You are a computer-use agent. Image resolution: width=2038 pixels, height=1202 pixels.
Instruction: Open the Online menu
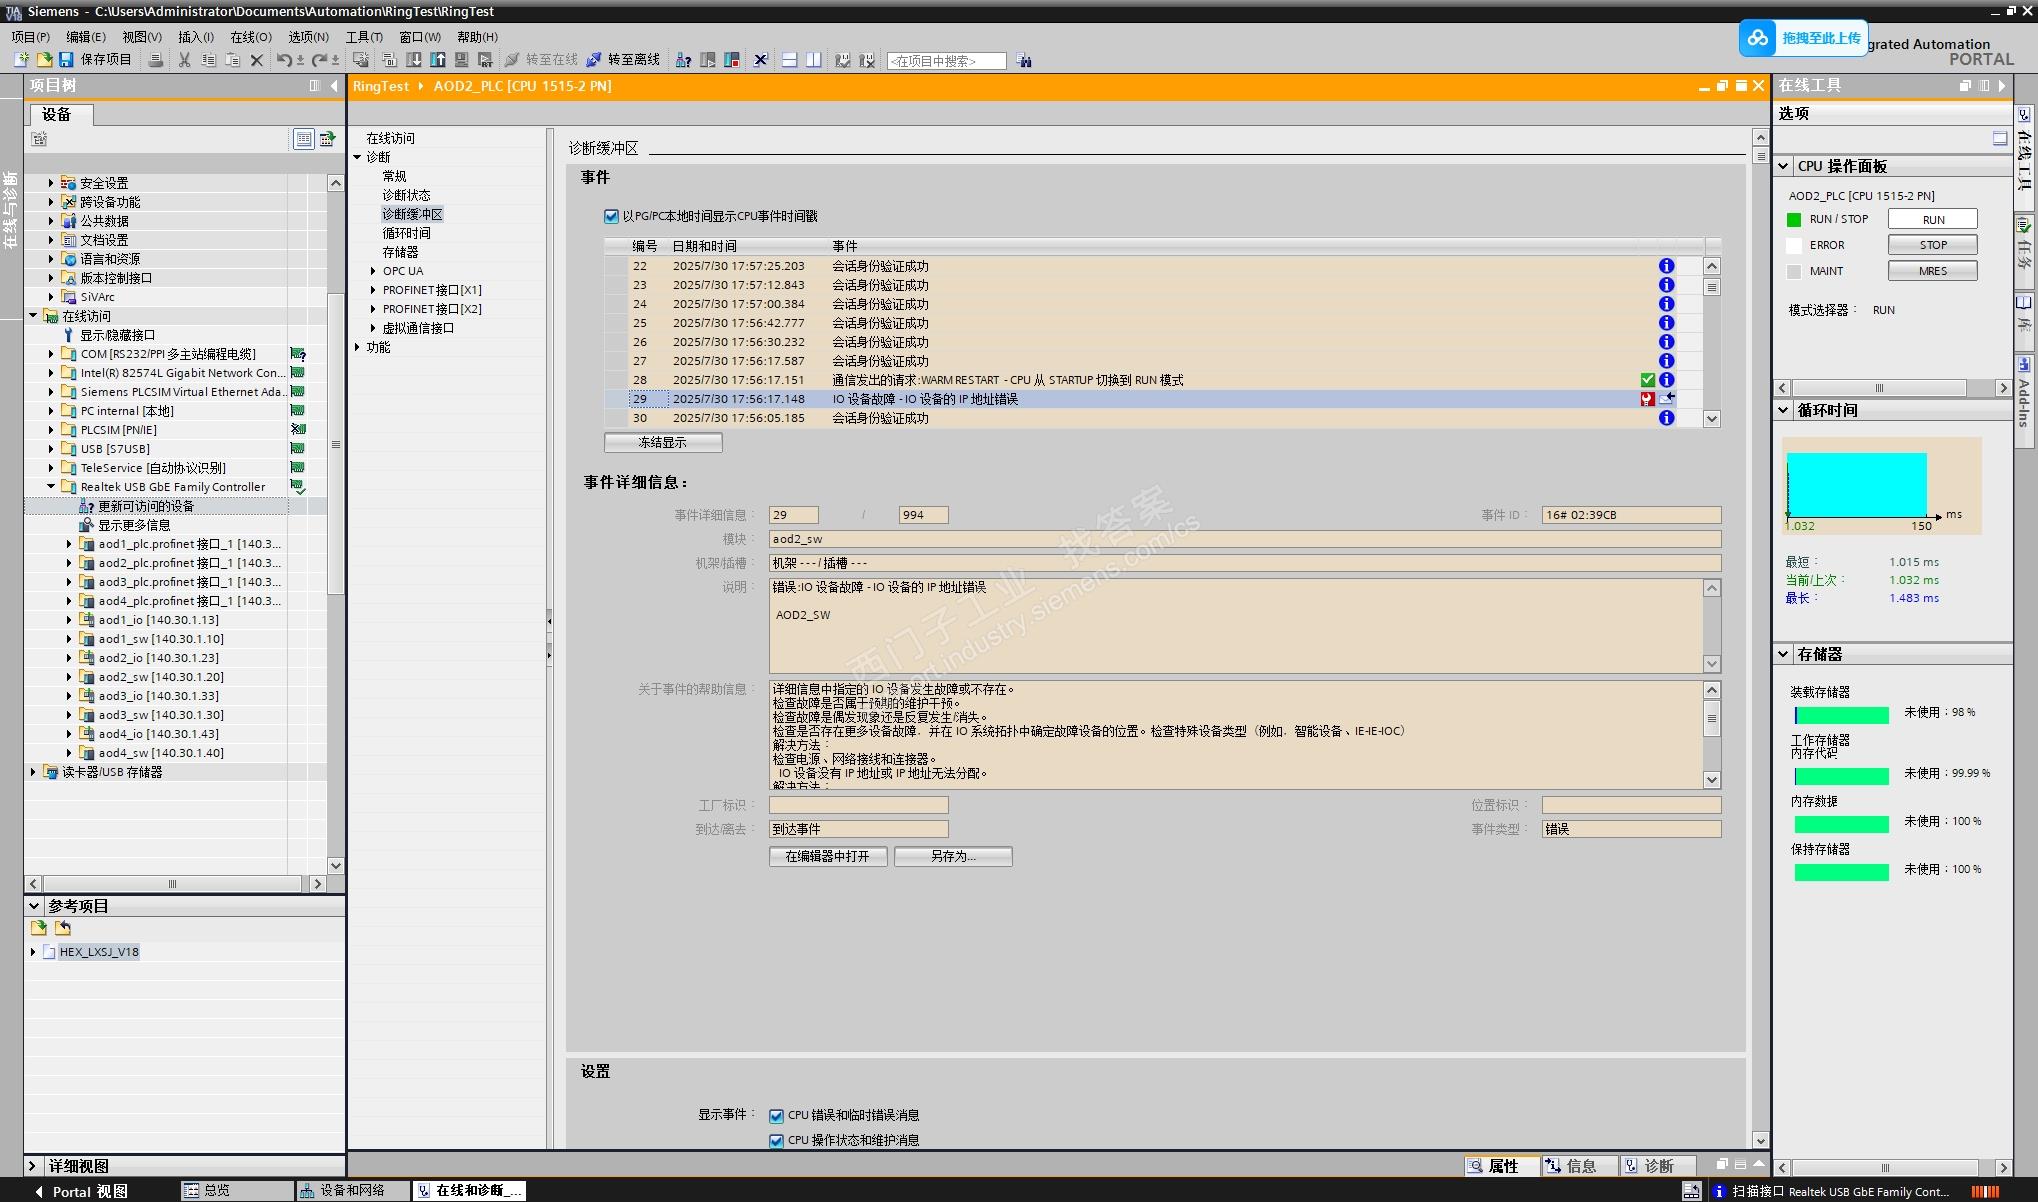pyautogui.click(x=250, y=37)
